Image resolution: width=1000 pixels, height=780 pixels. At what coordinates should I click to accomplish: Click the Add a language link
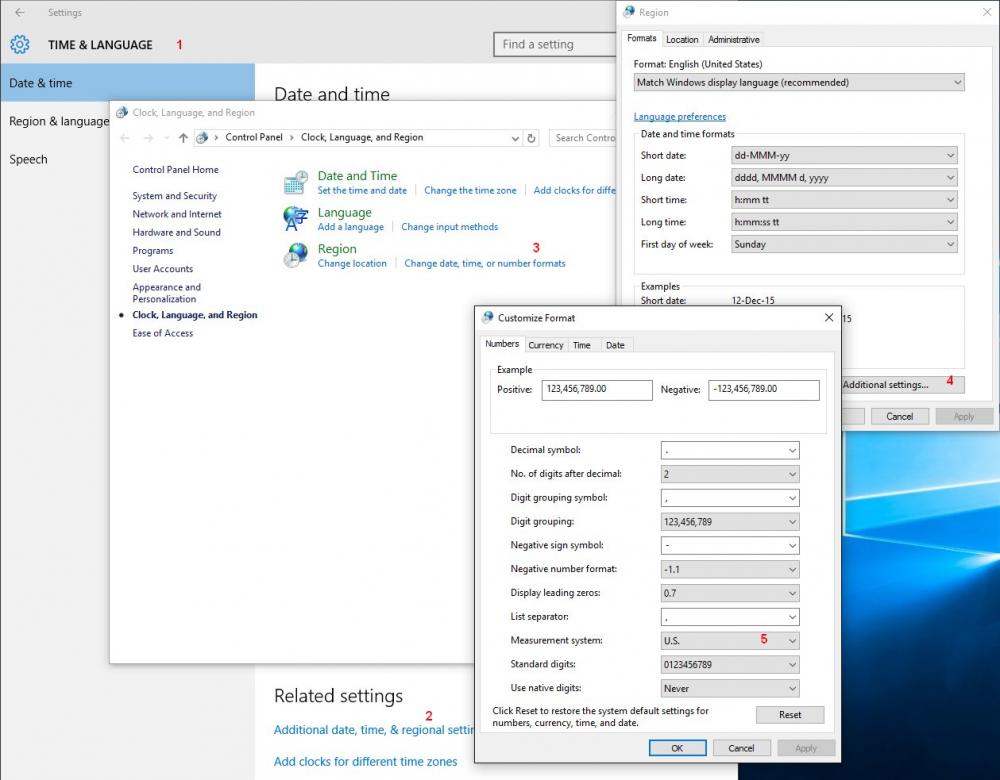(351, 227)
